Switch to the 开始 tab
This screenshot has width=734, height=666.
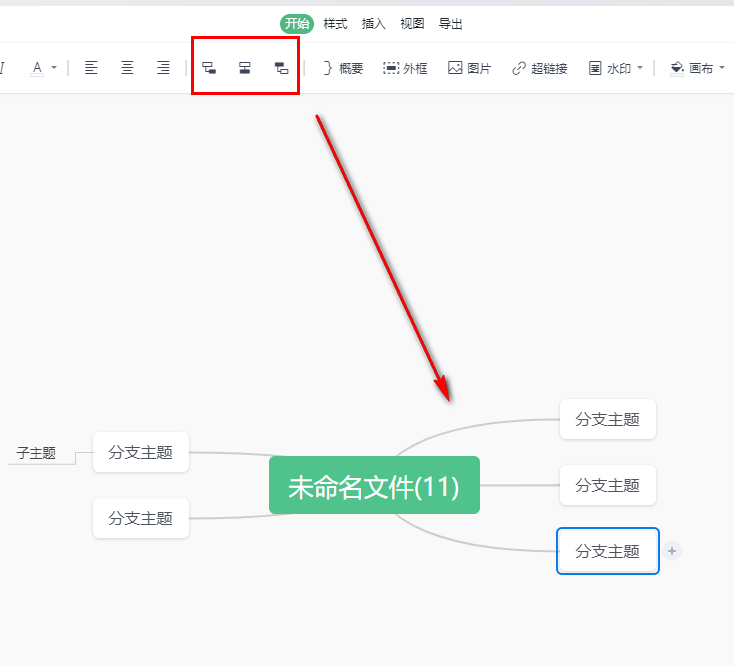pyautogui.click(x=297, y=23)
